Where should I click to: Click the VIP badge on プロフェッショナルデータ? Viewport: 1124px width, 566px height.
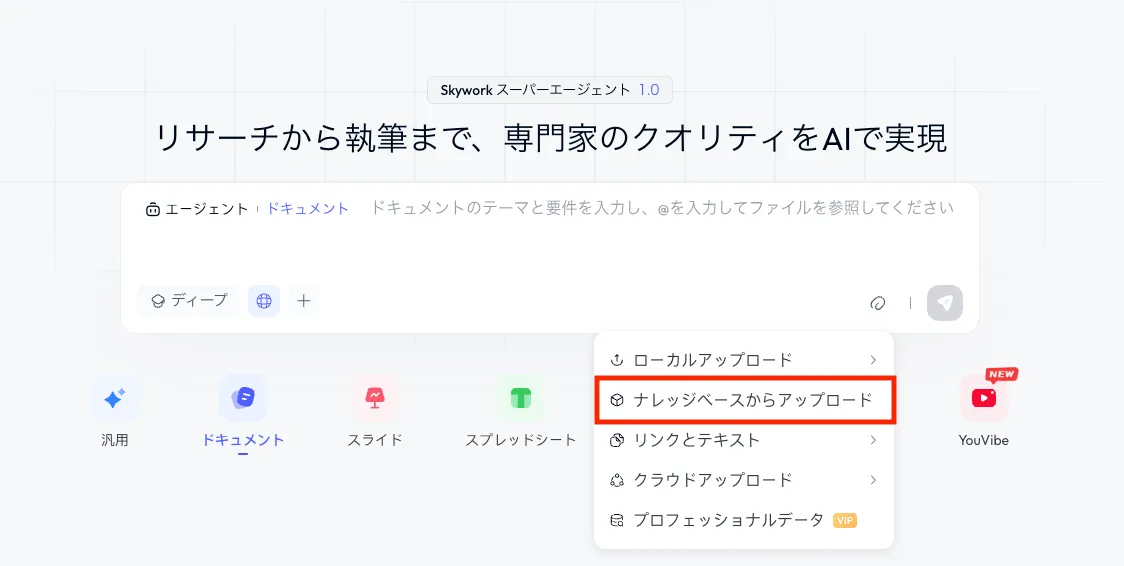(845, 520)
